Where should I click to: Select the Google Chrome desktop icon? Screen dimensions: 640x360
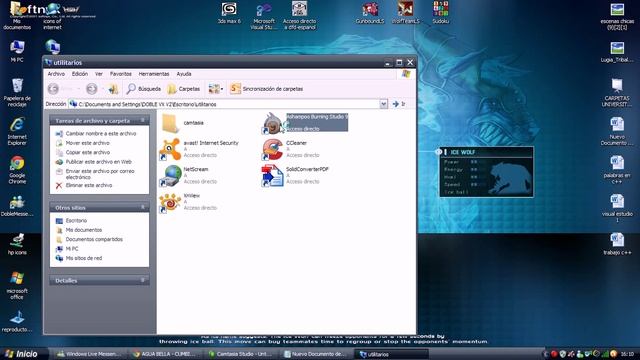17,169
